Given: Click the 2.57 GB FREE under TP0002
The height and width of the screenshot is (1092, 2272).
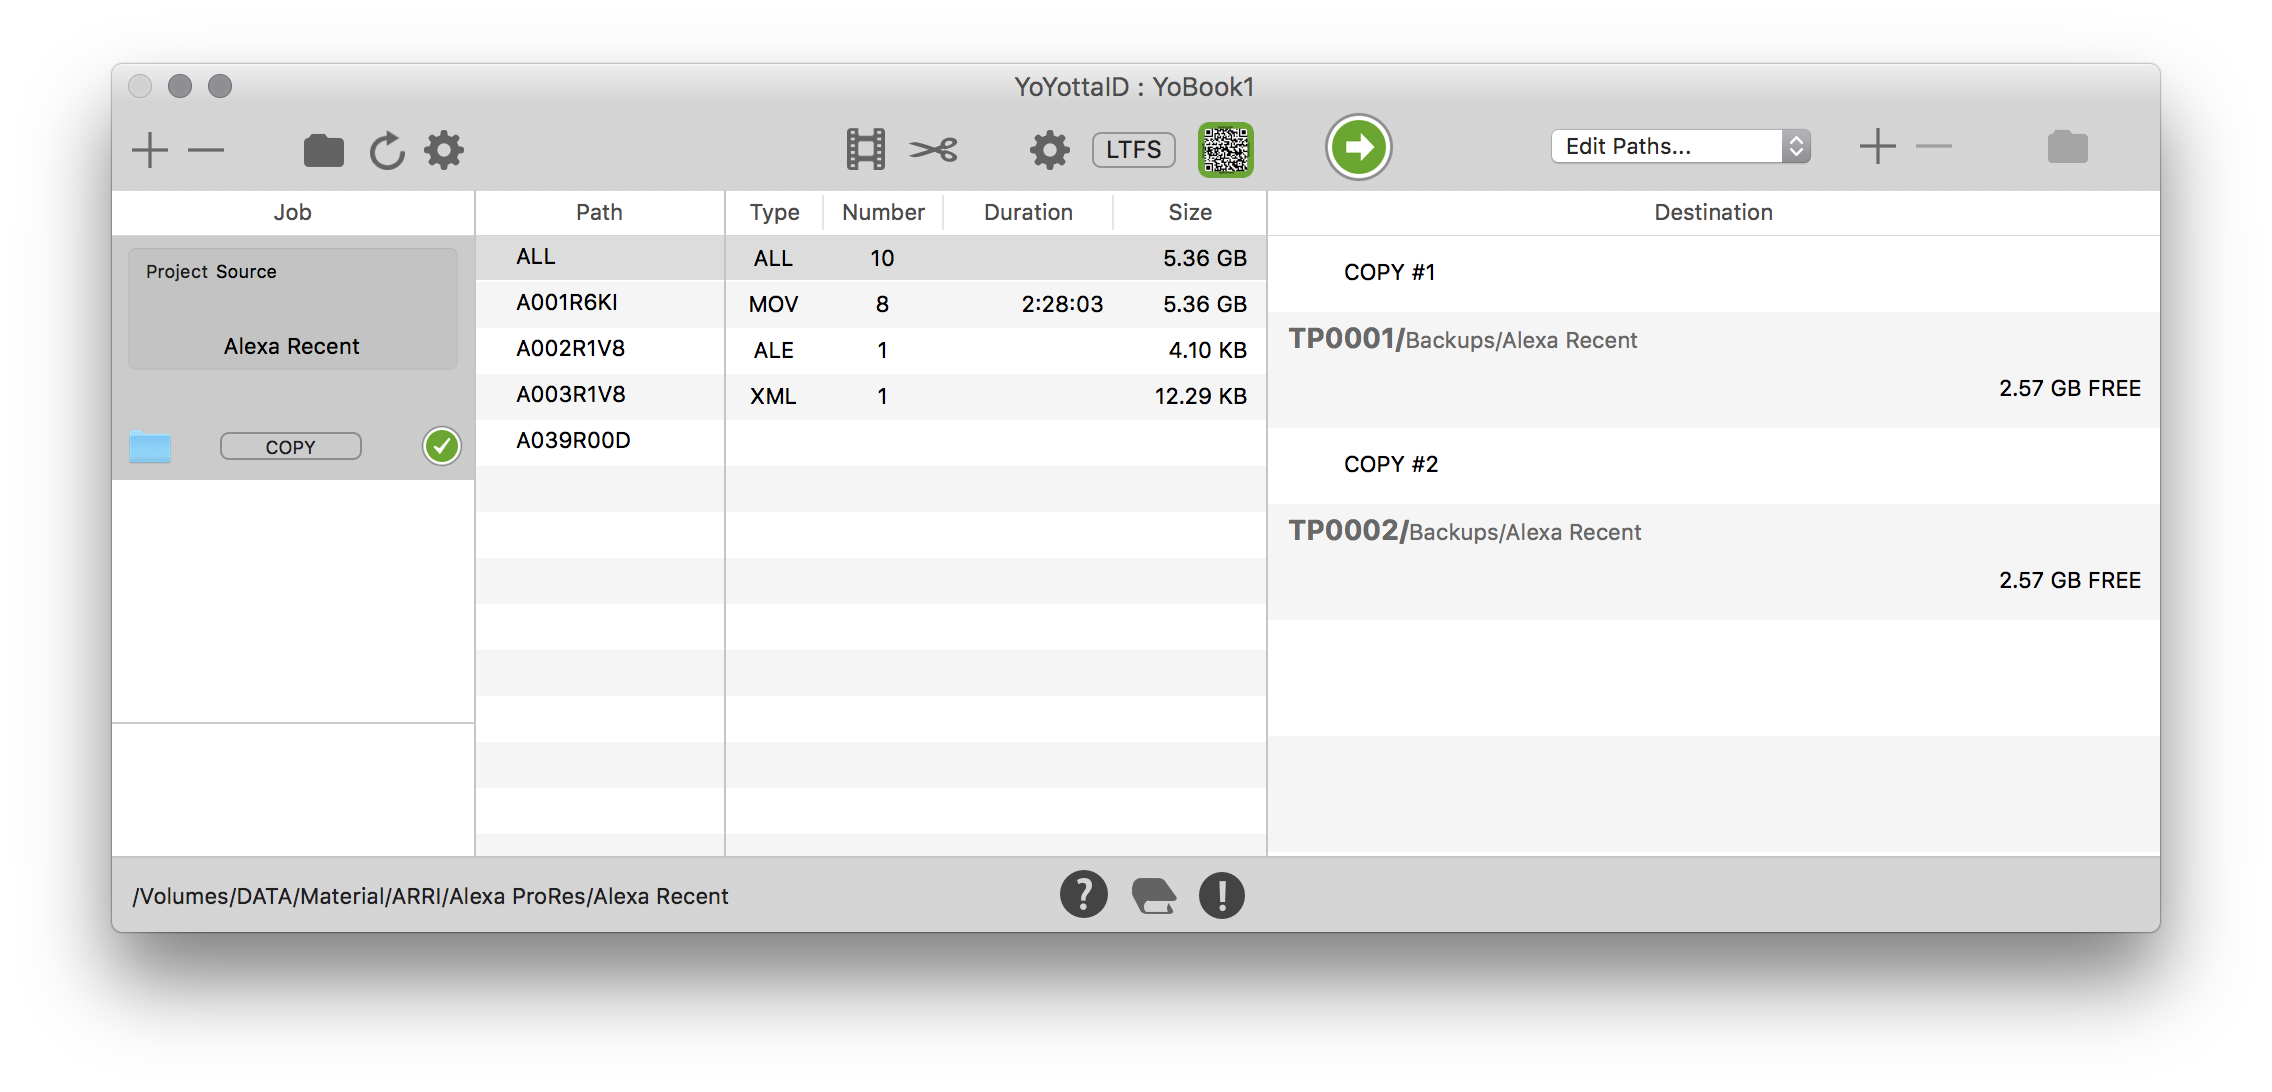Looking at the screenshot, I should tap(2069, 580).
